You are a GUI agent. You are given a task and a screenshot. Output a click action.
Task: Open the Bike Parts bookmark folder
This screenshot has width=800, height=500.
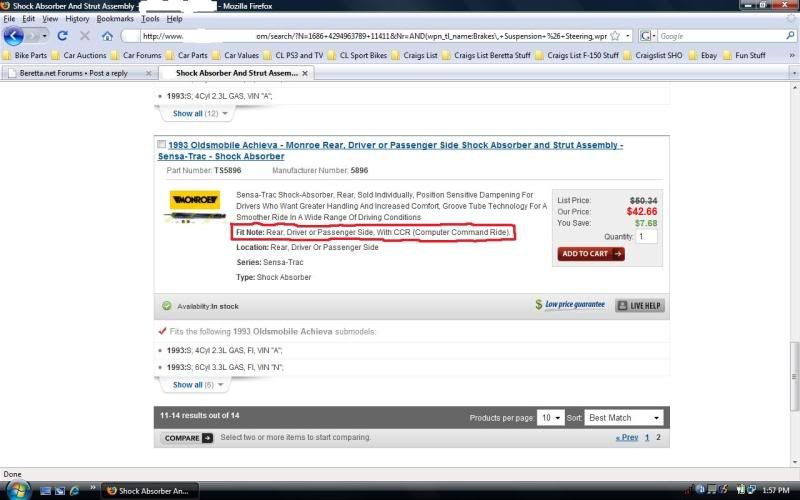(25, 55)
